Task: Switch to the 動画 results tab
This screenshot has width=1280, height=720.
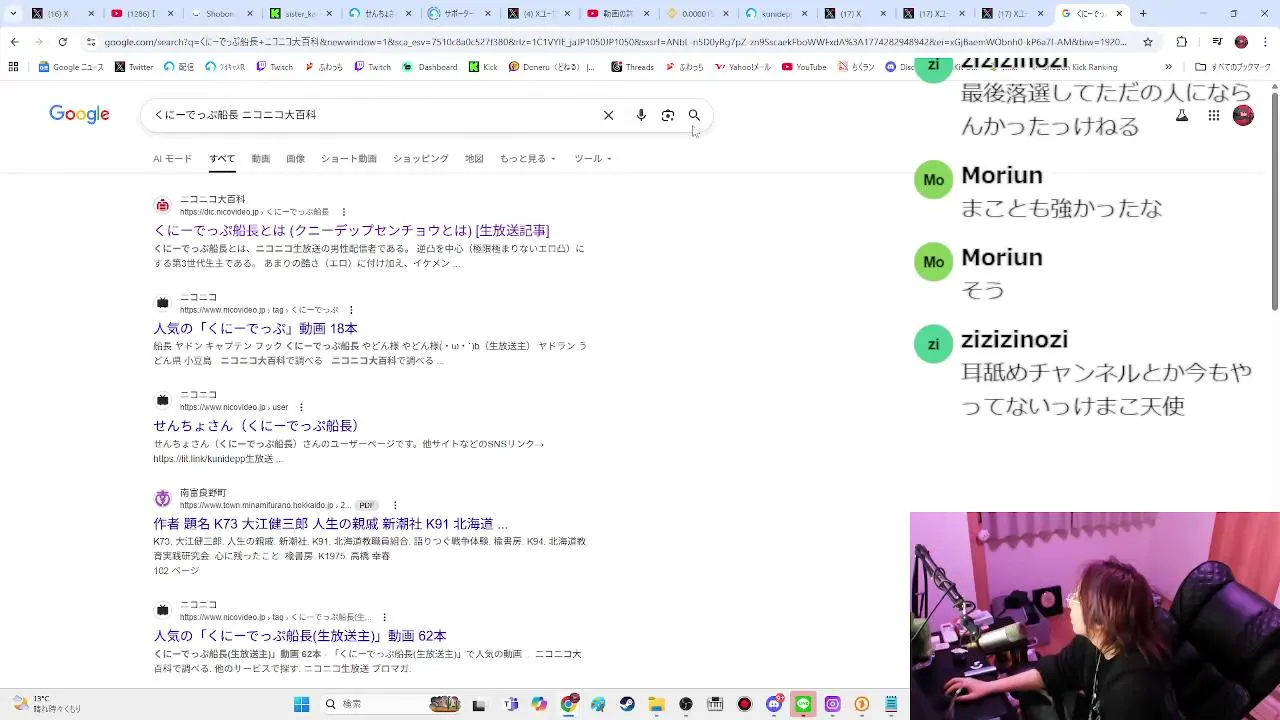Action: click(x=261, y=158)
